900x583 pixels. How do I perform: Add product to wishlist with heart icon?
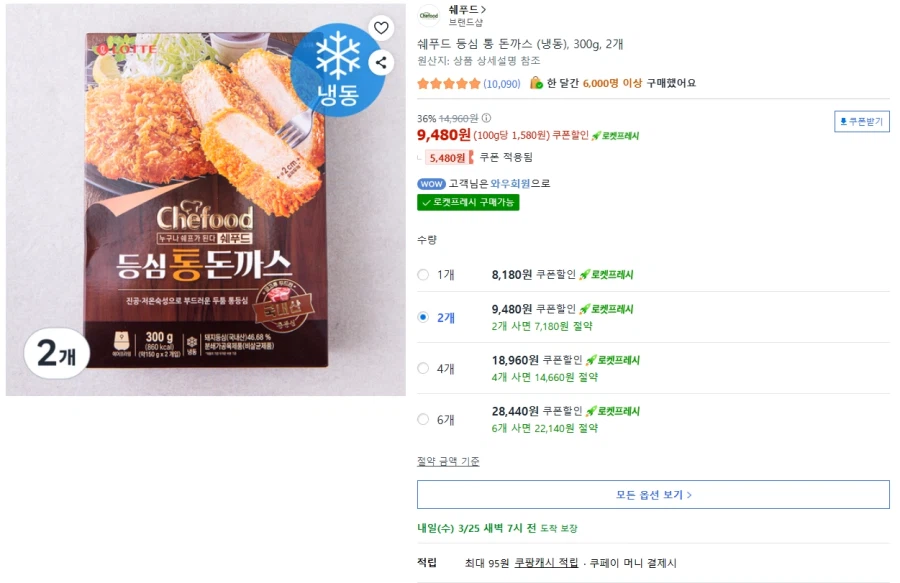(380, 28)
